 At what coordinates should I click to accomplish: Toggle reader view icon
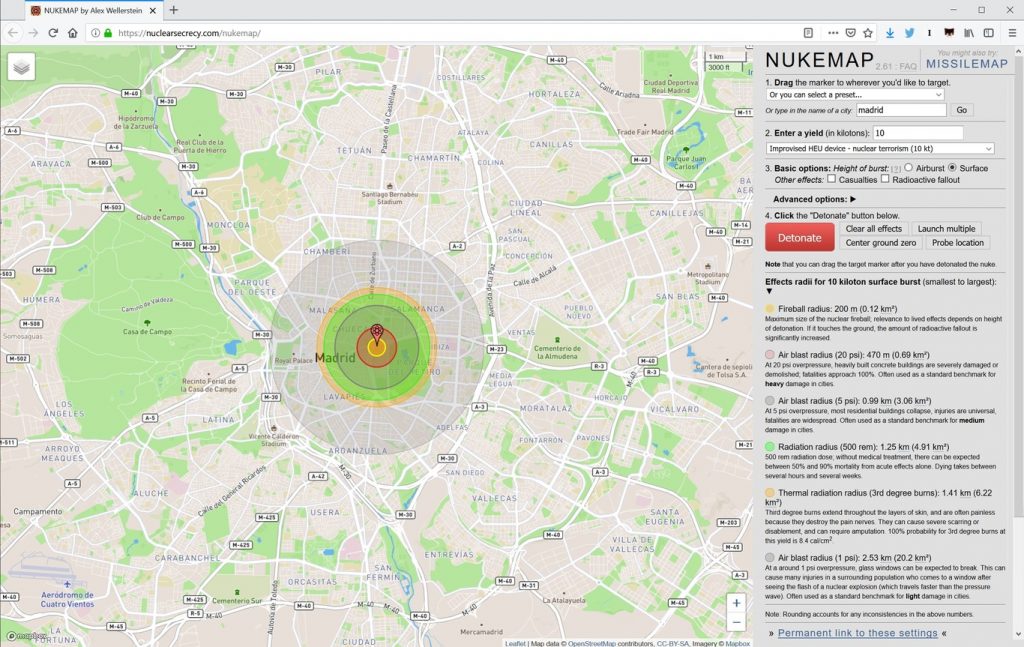808,33
